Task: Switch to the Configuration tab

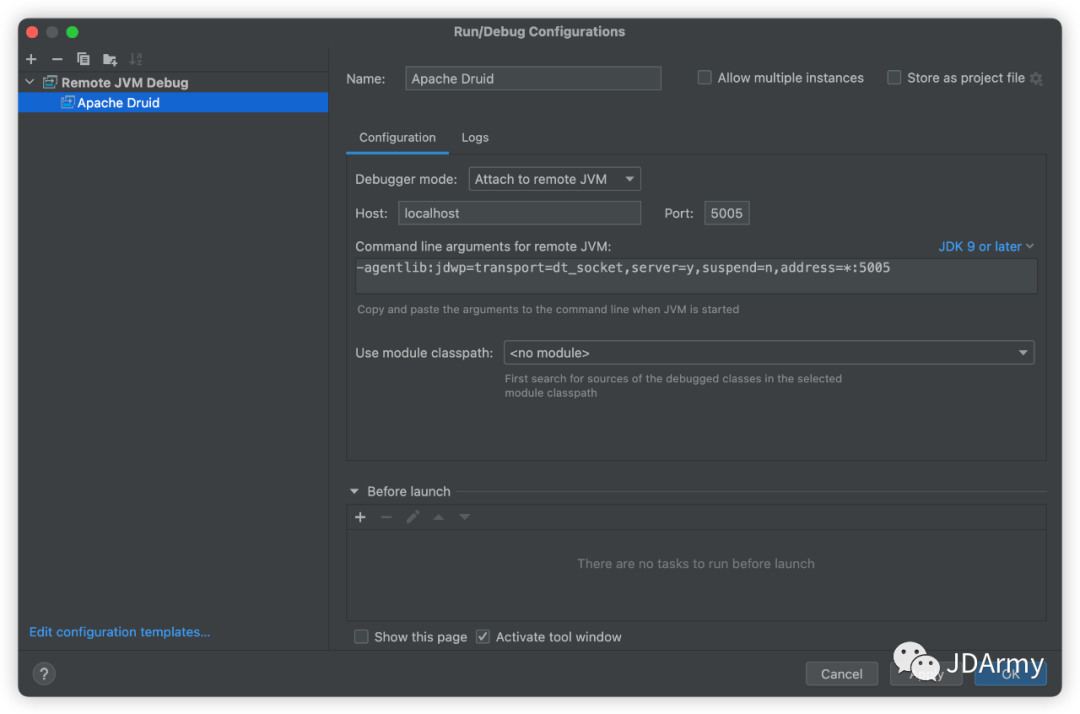Action: (x=397, y=138)
